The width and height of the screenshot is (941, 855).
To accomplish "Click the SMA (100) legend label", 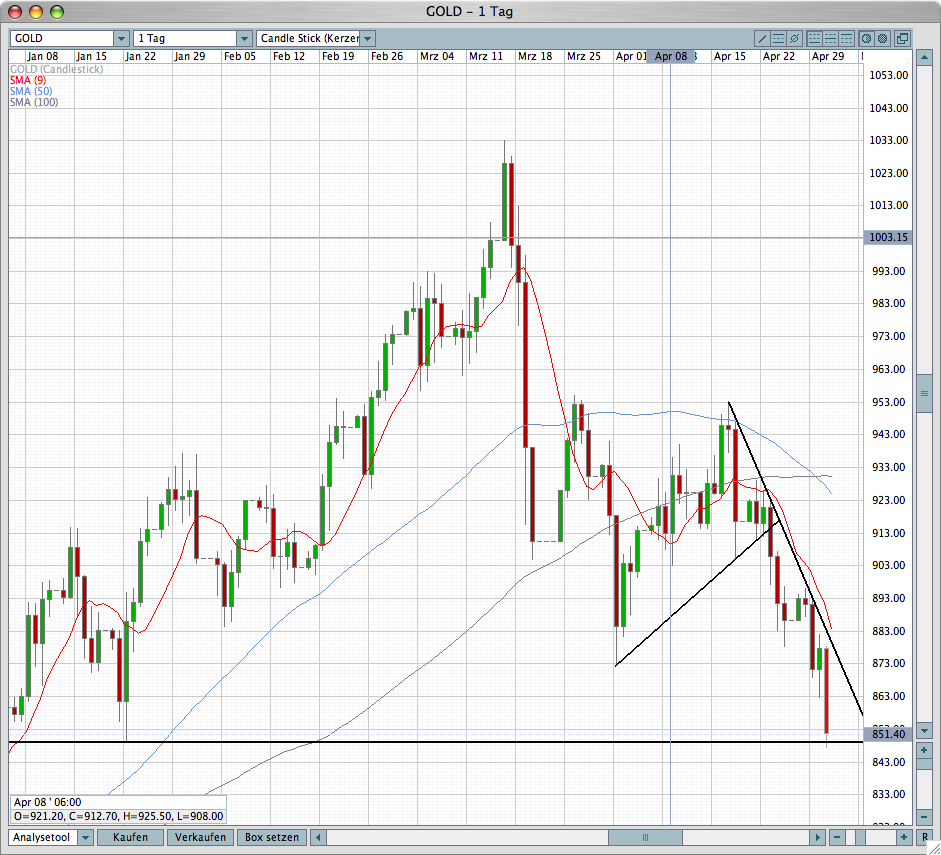I will 34,102.
